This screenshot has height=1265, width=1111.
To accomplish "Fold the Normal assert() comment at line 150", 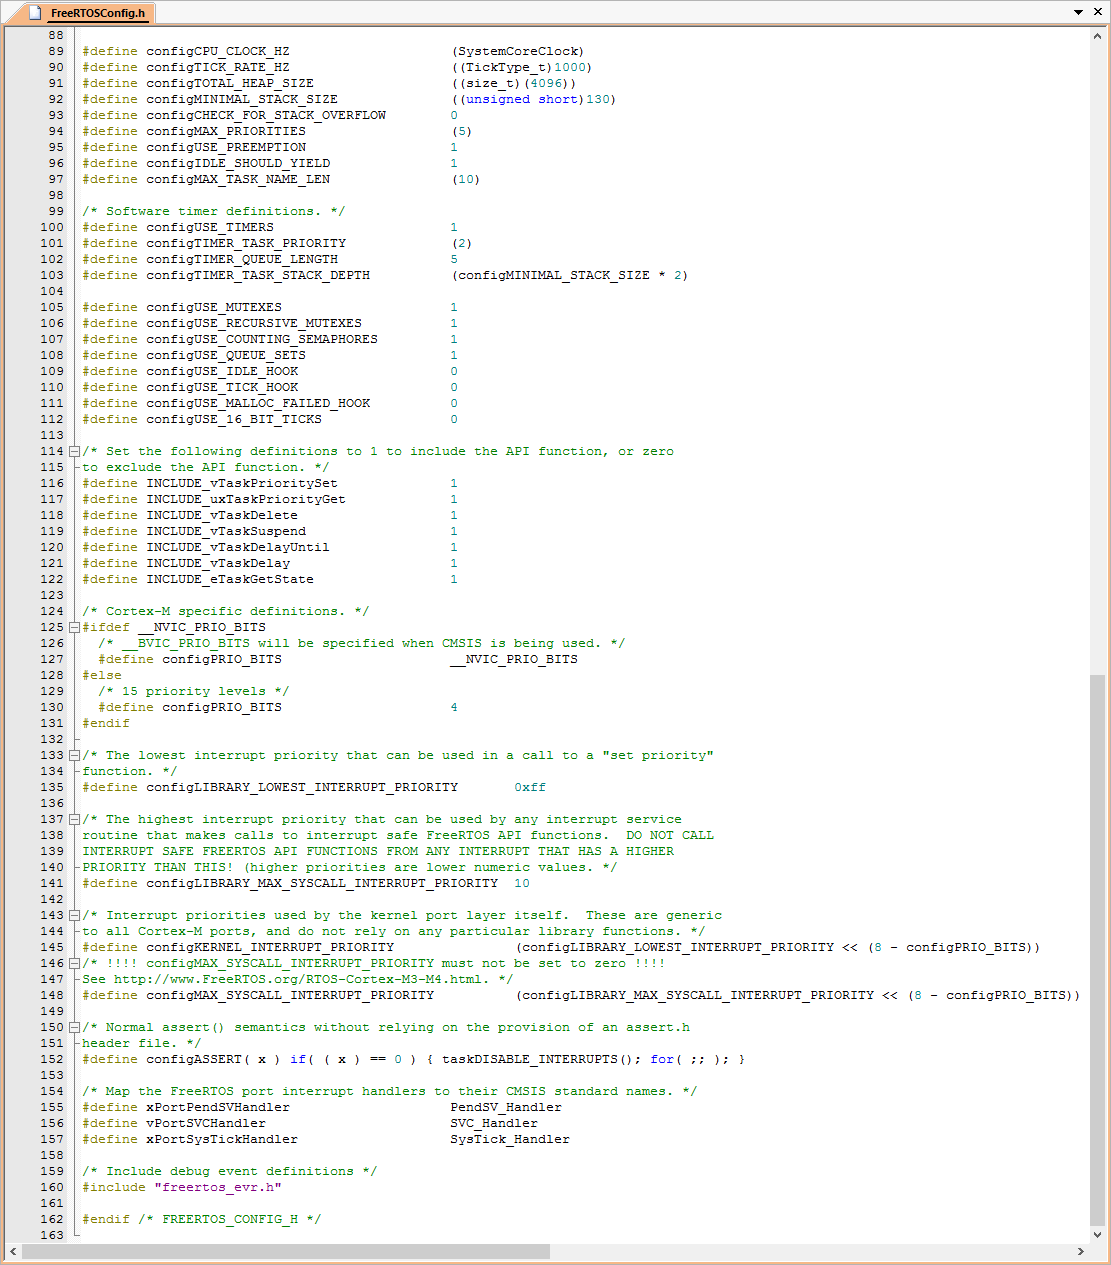I will pyautogui.click(x=74, y=1028).
